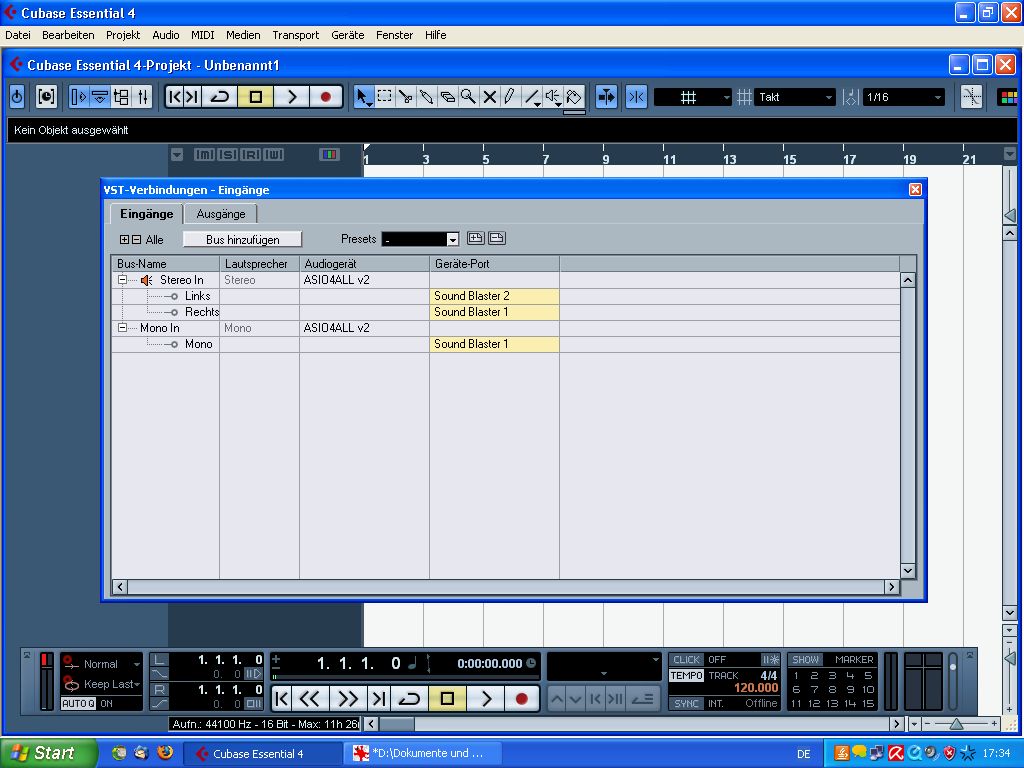The height and width of the screenshot is (768, 1024).
Task: Click SYNC button in transport panel
Action: (x=686, y=703)
